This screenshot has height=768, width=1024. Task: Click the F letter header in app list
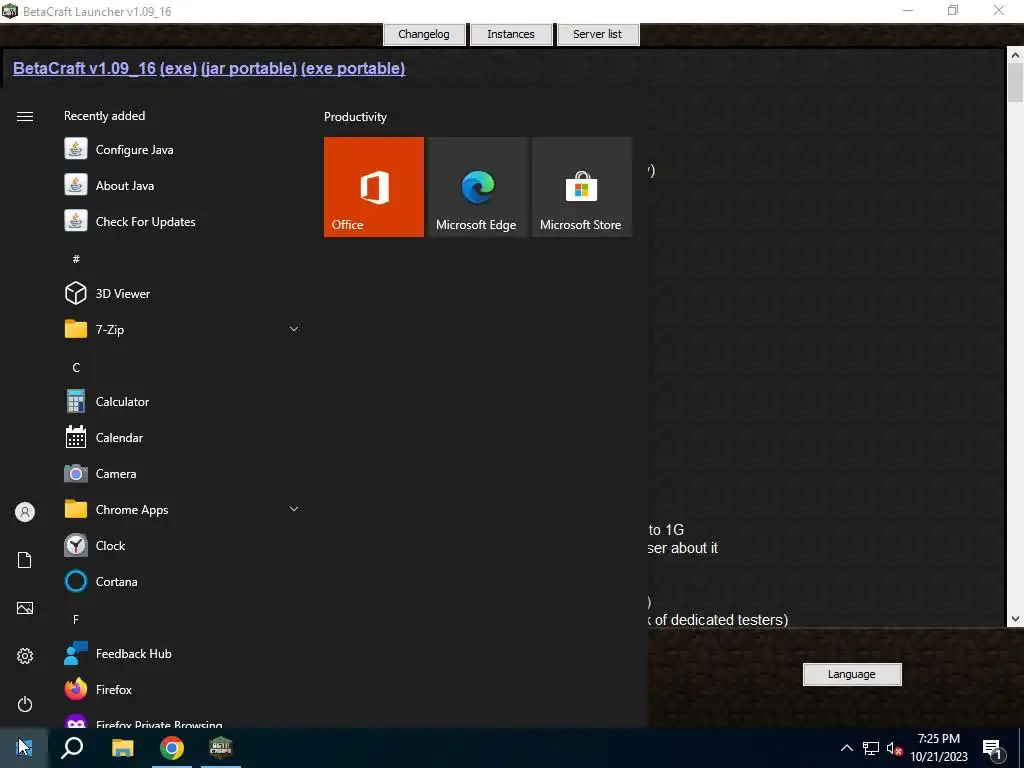tap(76, 619)
